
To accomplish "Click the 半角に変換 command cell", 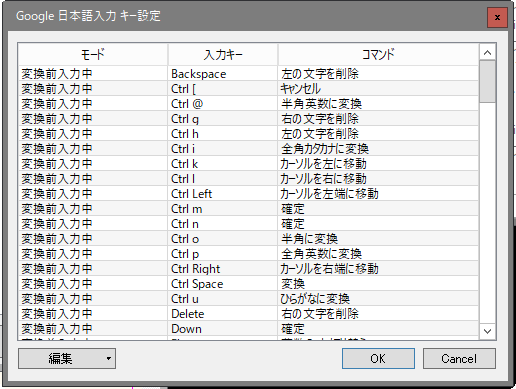I will pyautogui.click(x=378, y=239).
